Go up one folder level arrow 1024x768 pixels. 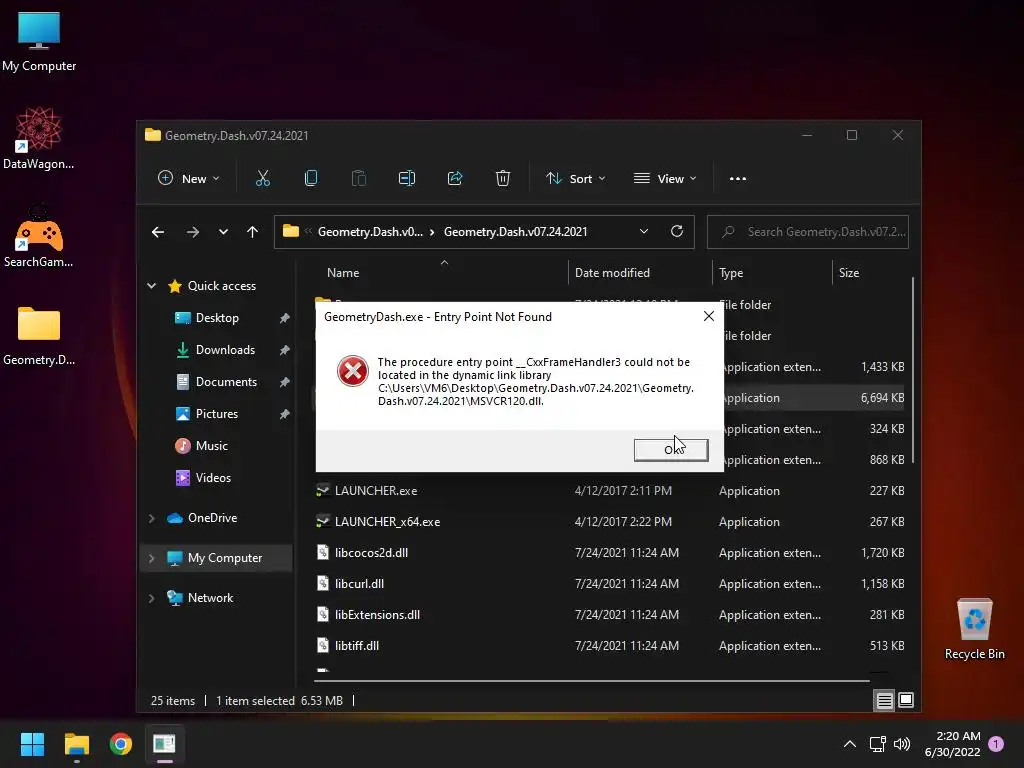253,232
